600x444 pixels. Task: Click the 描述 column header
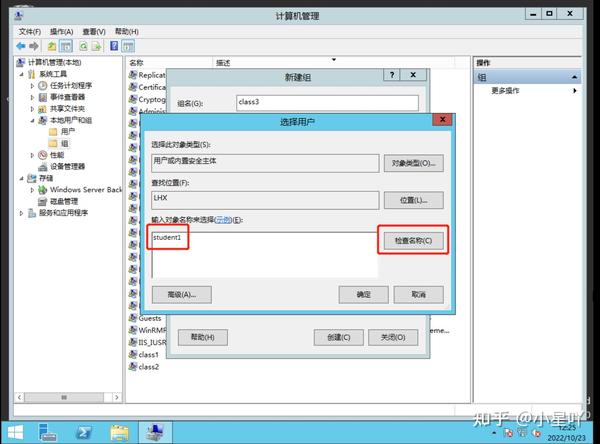pos(333,62)
